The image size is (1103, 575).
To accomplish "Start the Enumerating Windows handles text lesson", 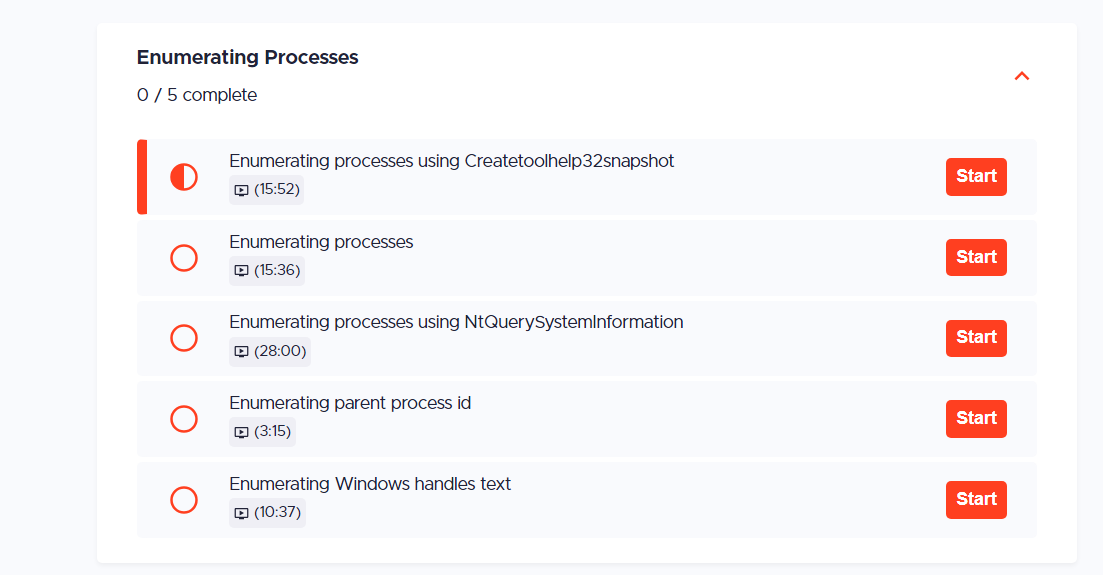I will 976,500.
